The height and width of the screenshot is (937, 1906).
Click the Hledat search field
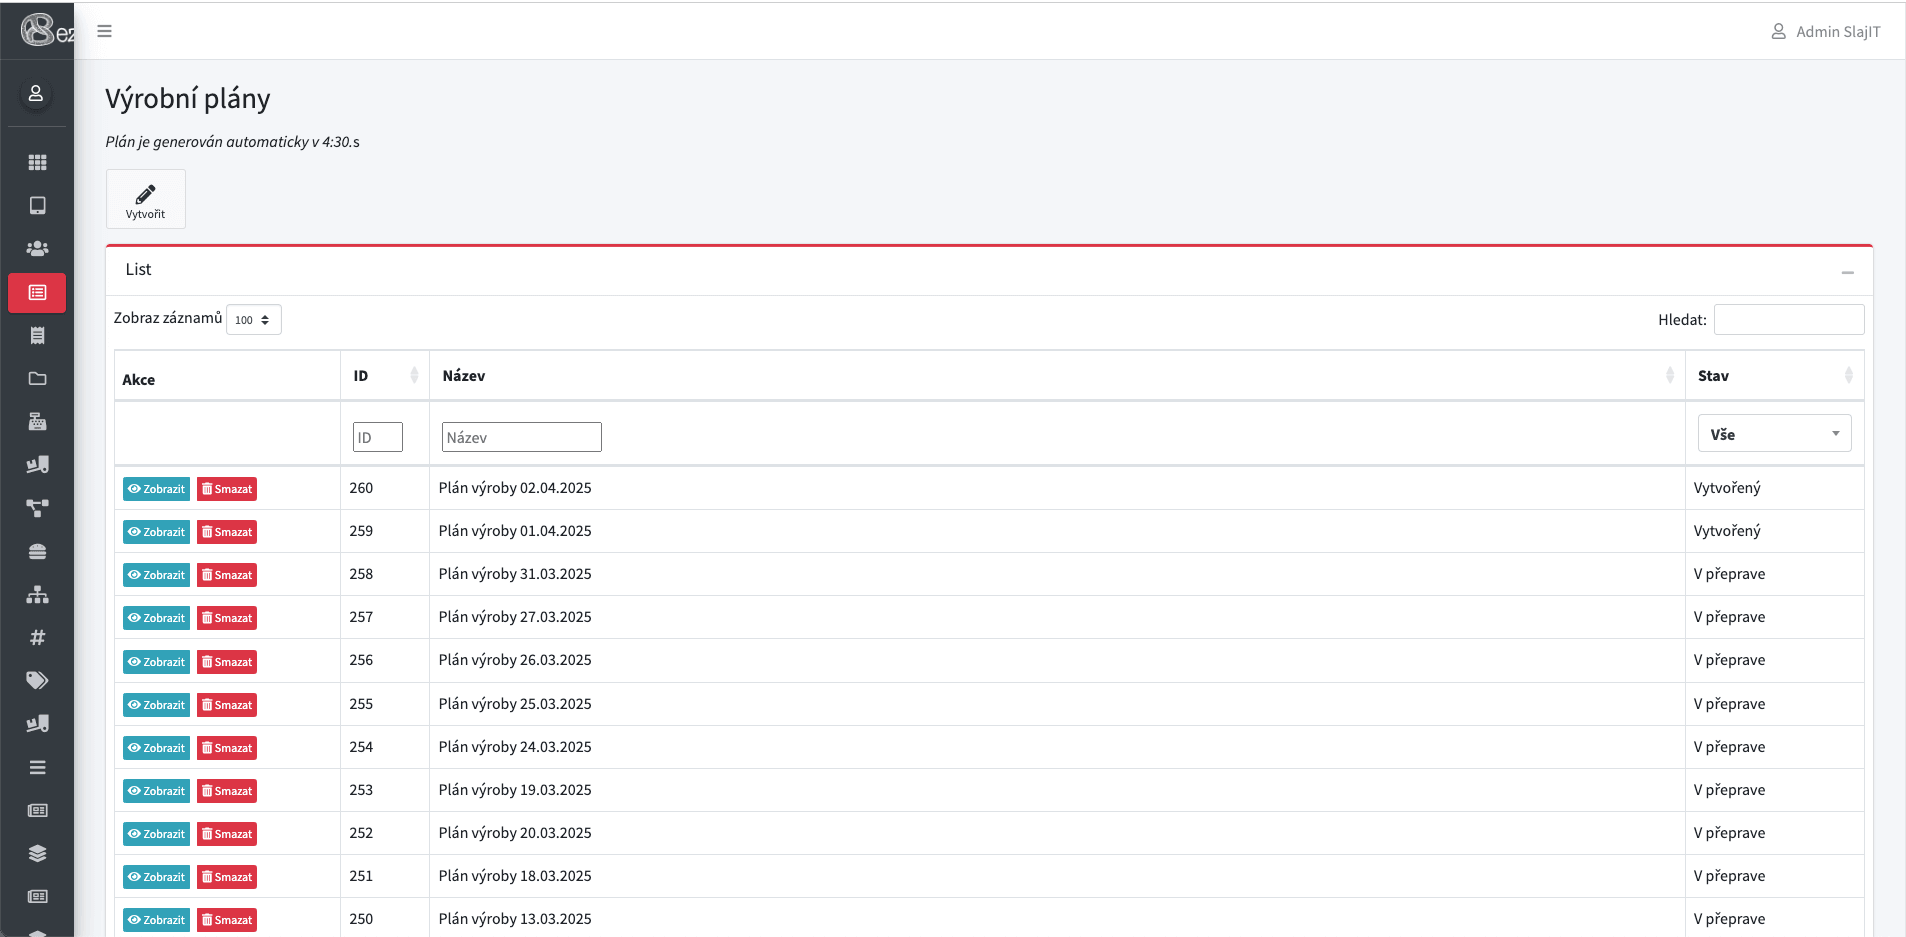[x=1788, y=320]
